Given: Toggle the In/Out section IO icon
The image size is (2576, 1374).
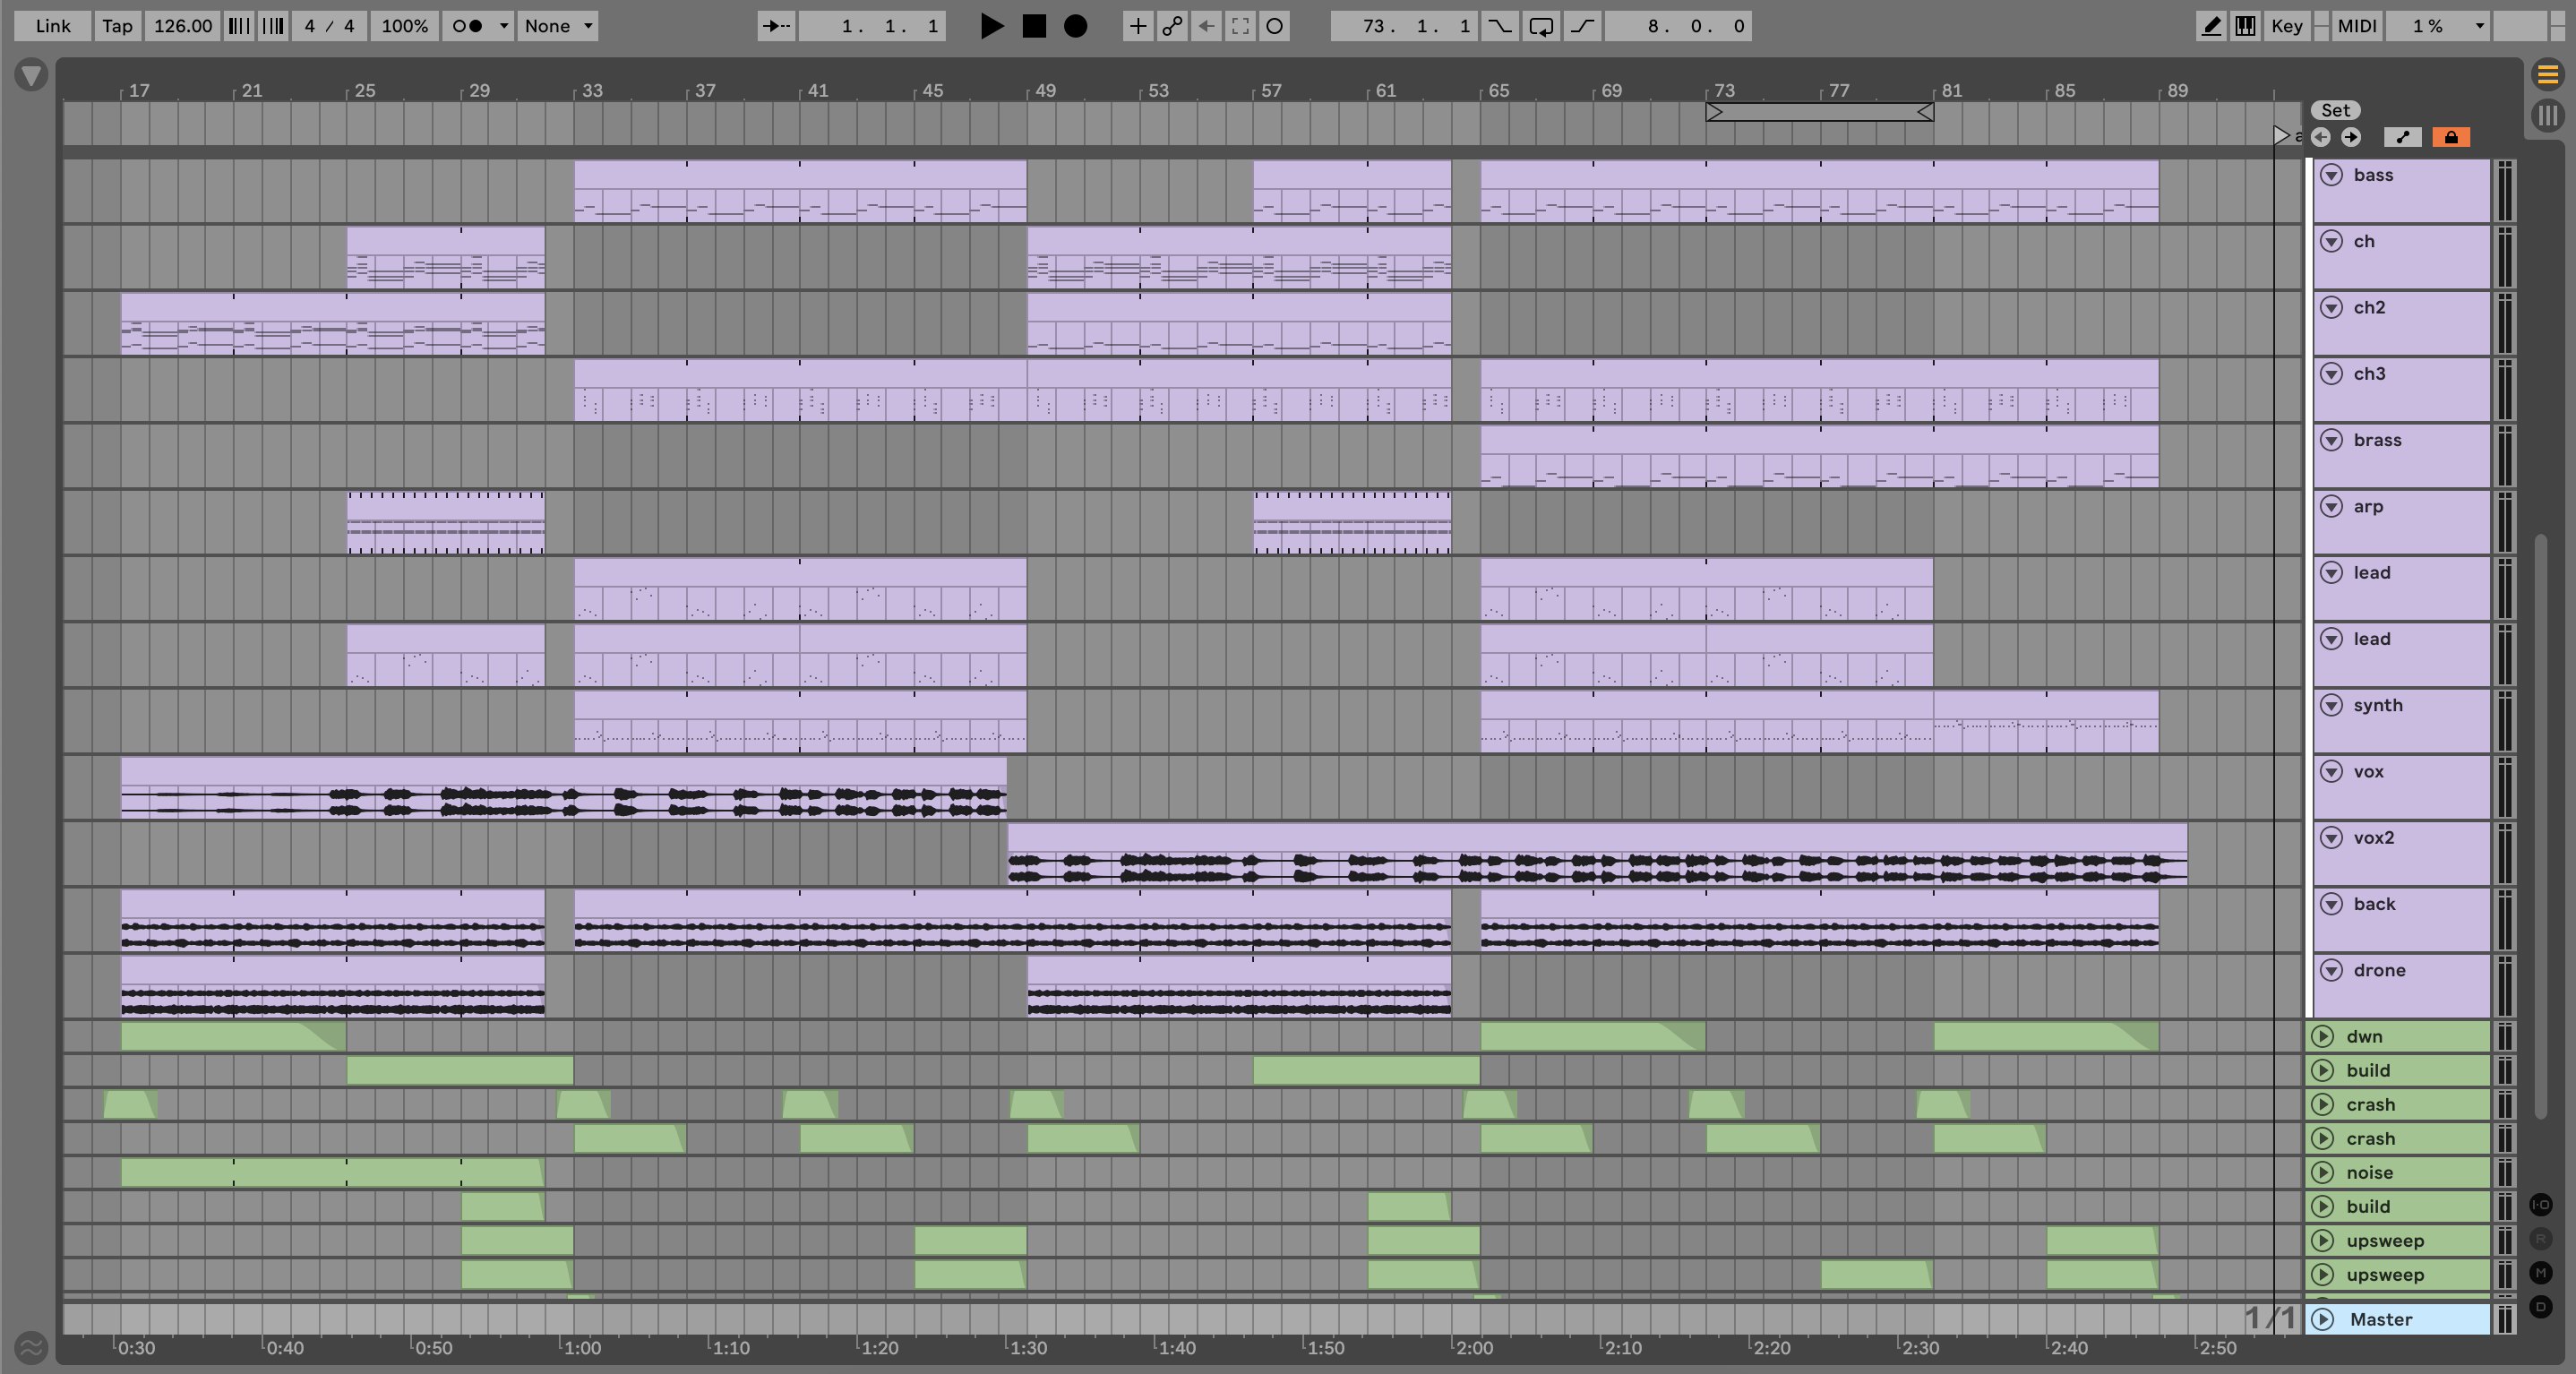Looking at the screenshot, I should [2540, 1205].
